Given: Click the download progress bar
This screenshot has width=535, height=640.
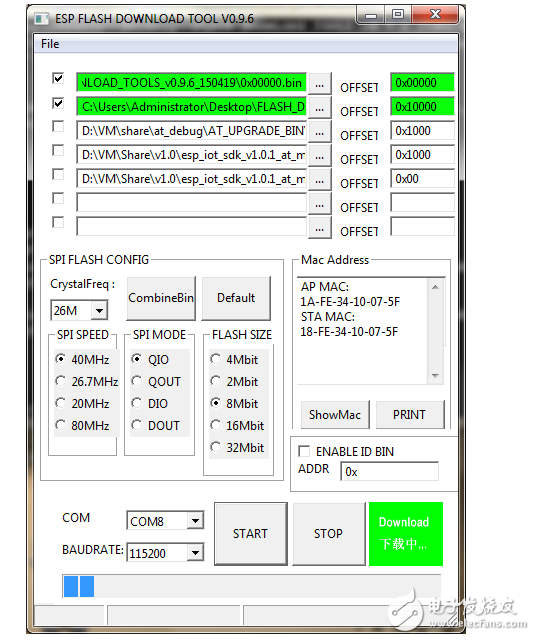Looking at the screenshot, I should coord(252,586).
